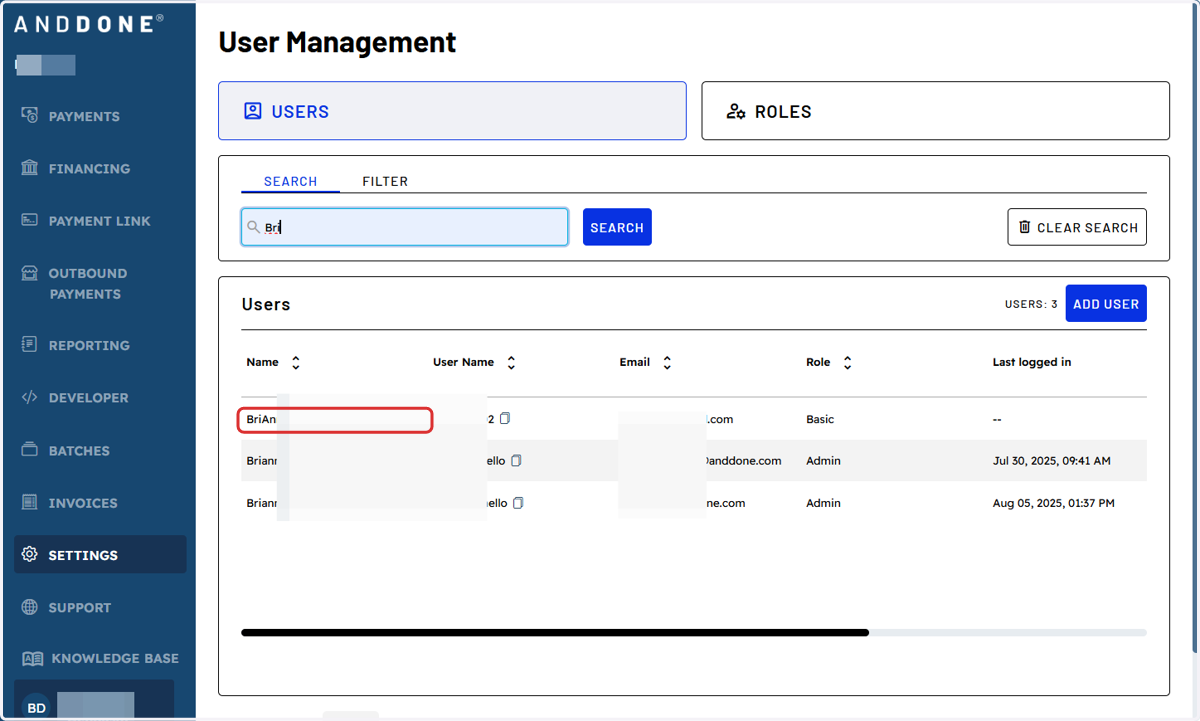Switch to the ROLES tab
The width and height of the screenshot is (1200, 721).
tap(935, 111)
